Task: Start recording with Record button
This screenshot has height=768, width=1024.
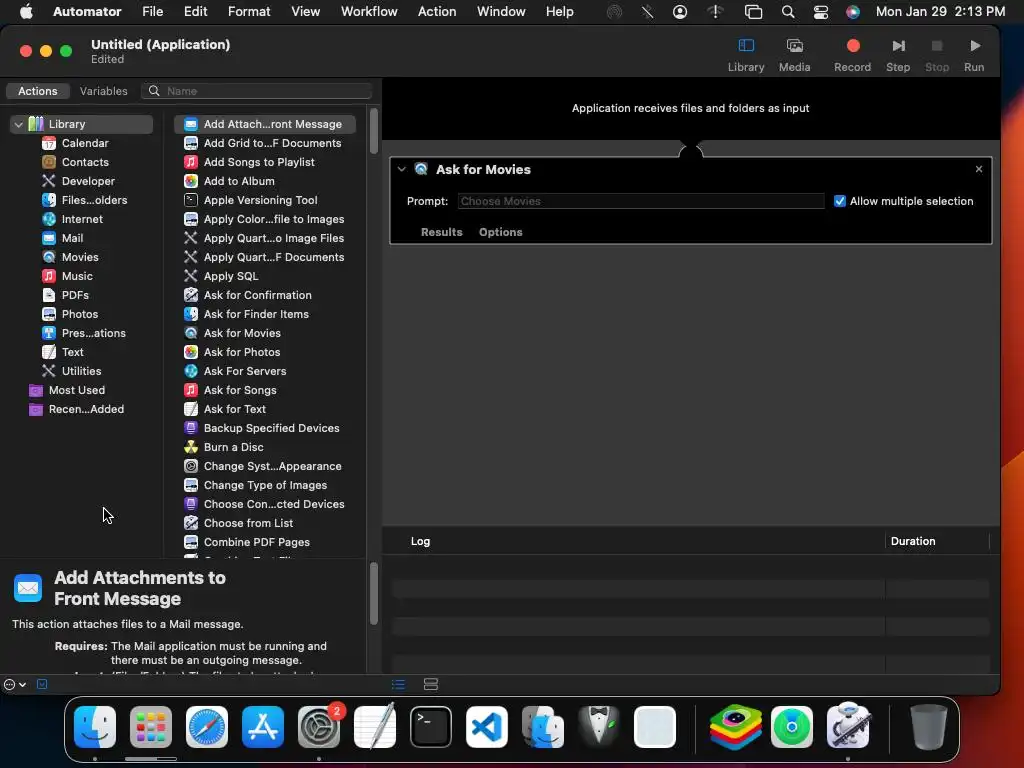Action: pyautogui.click(x=852, y=55)
